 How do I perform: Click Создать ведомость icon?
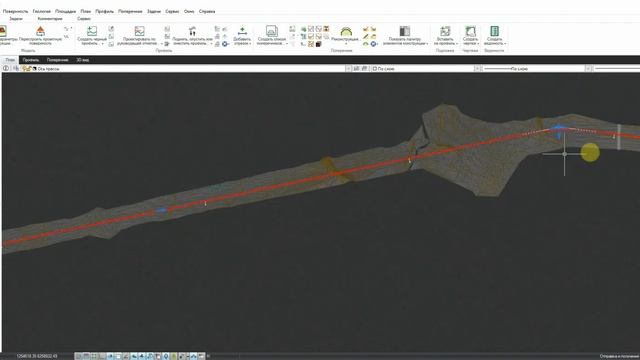pyautogui.click(x=494, y=31)
